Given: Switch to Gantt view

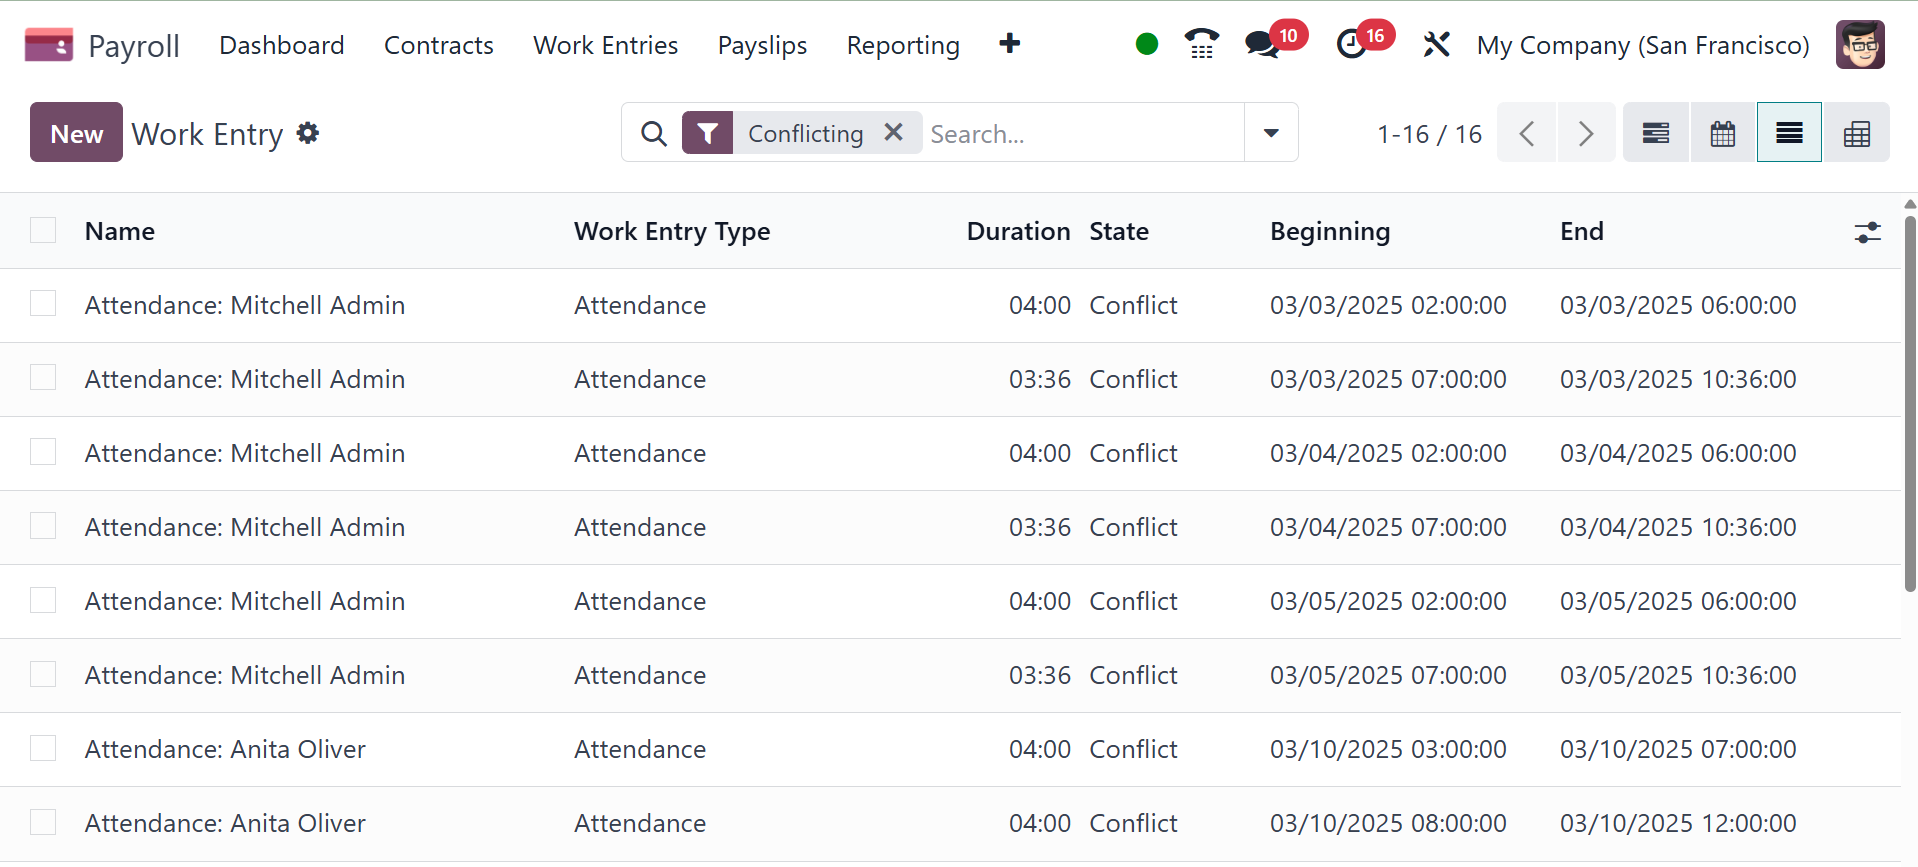Looking at the screenshot, I should point(1656,133).
